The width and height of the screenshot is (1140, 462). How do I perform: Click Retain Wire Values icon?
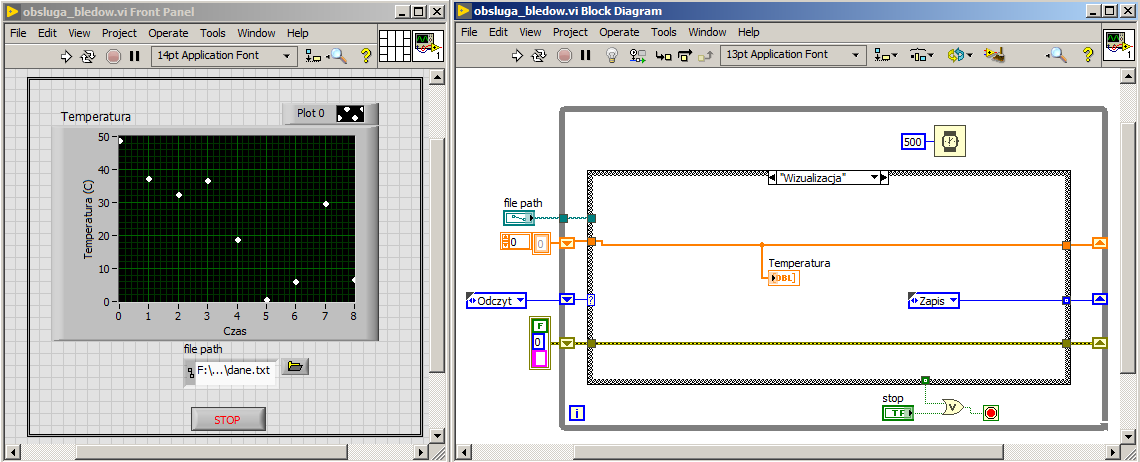click(637, 55)
